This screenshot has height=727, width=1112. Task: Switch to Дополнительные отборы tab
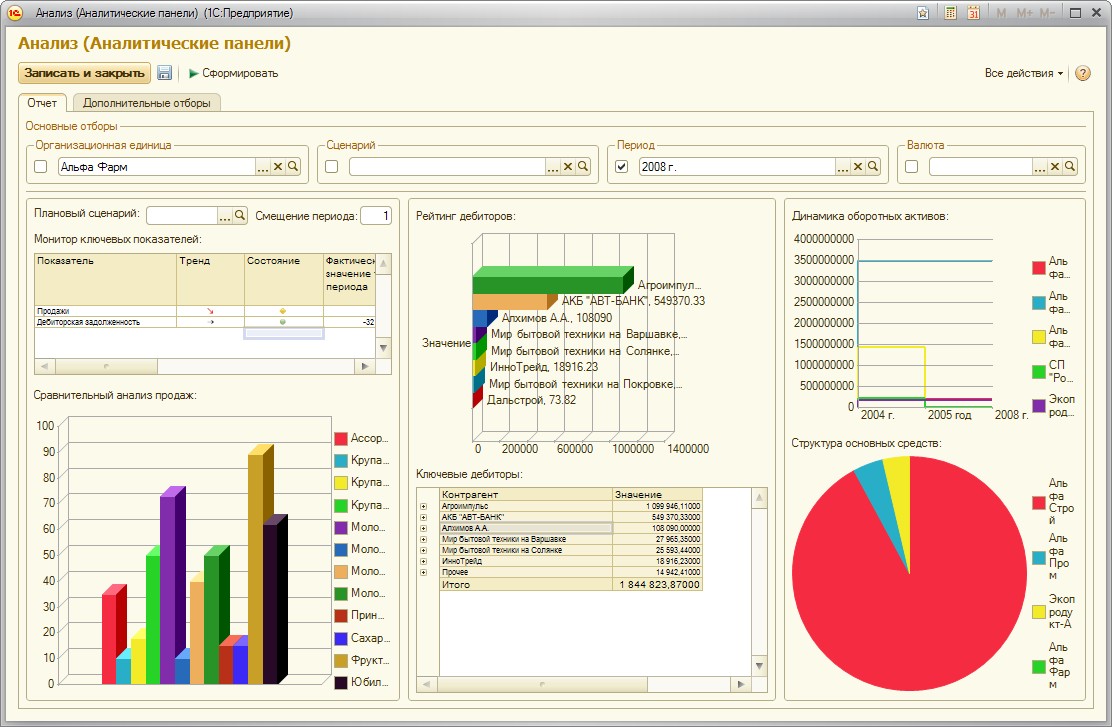[x=147, y=103]
